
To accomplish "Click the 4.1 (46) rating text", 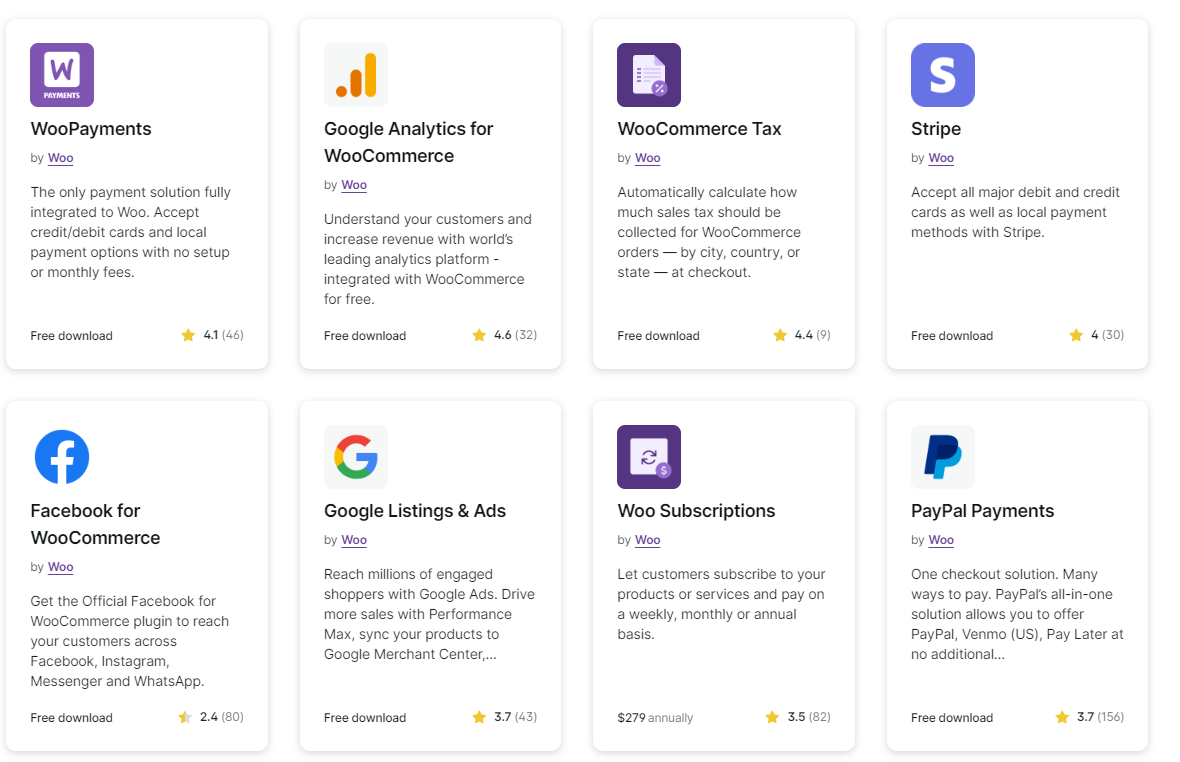I will pos(224,335).
